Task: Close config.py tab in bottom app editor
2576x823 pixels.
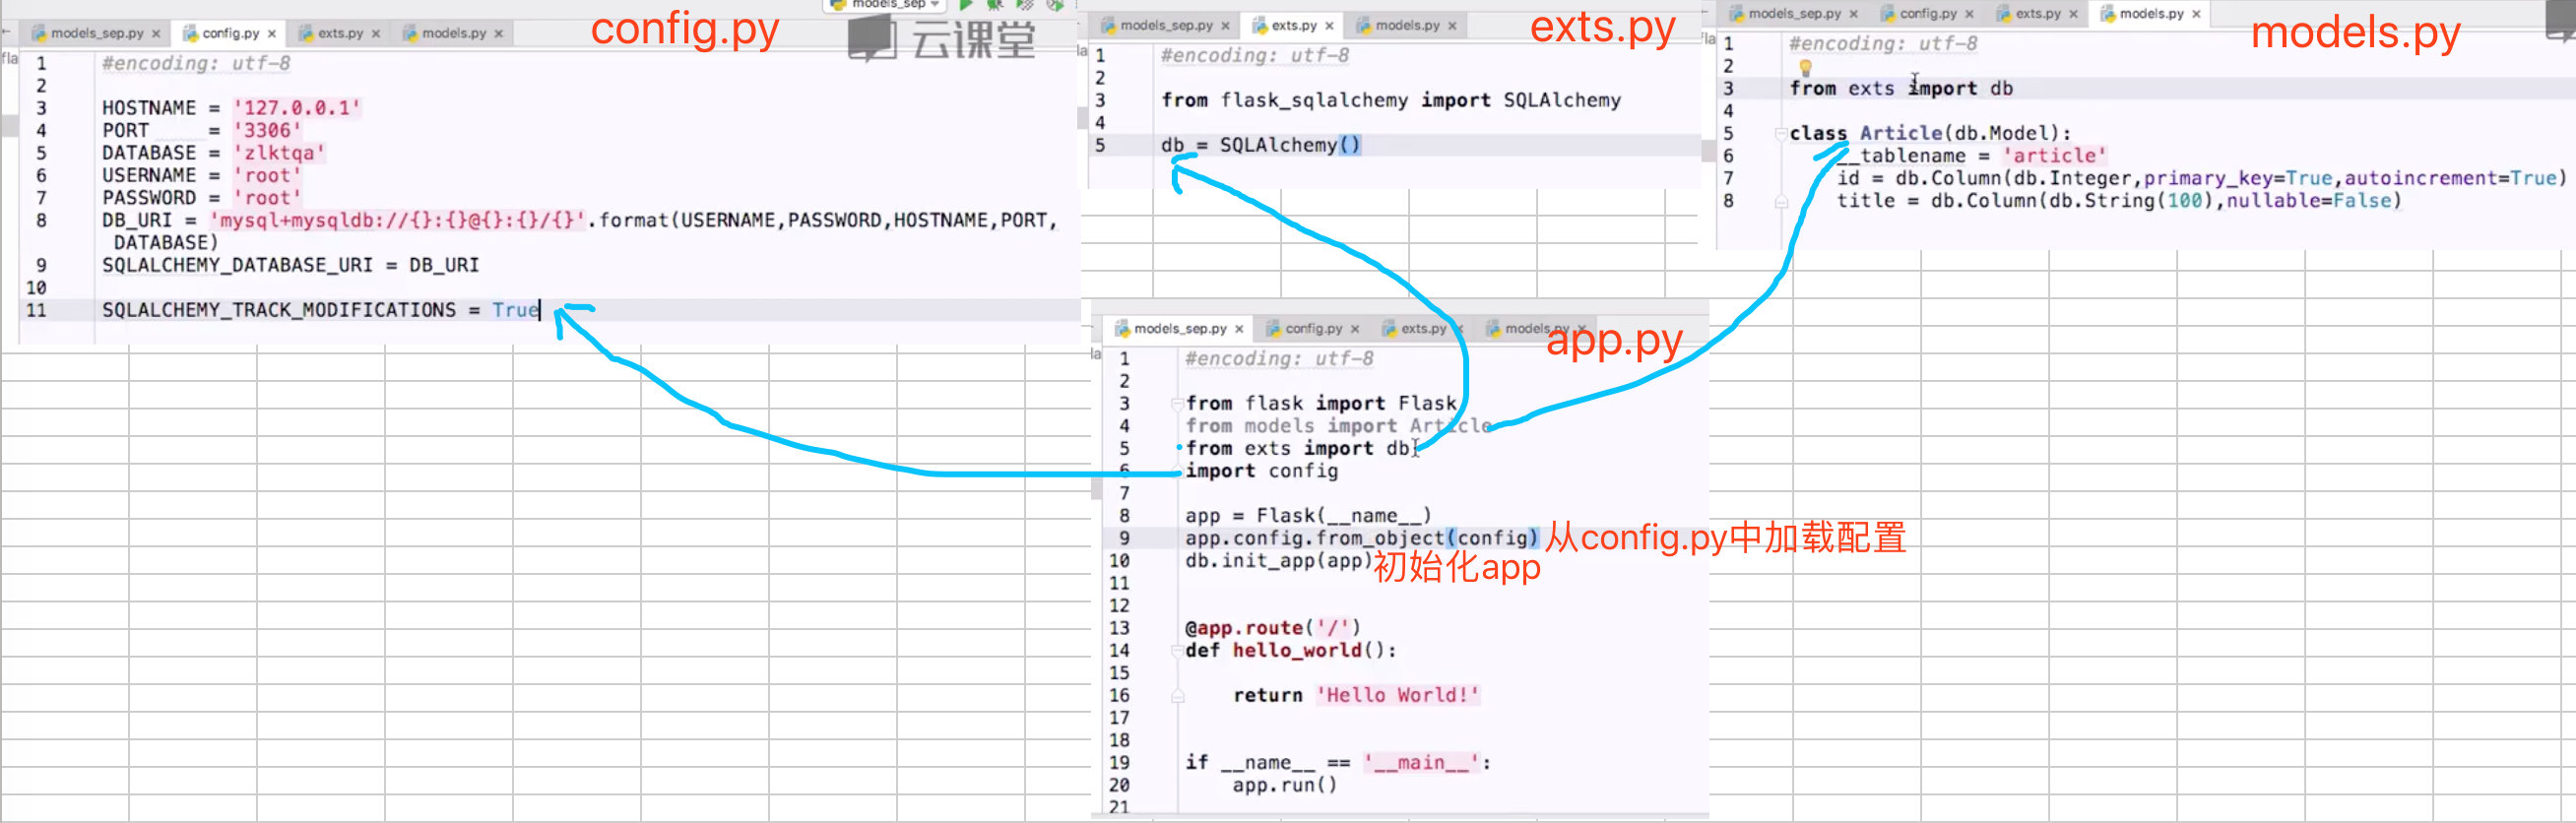Action: pyautogui.click(x=1356, y=329)
